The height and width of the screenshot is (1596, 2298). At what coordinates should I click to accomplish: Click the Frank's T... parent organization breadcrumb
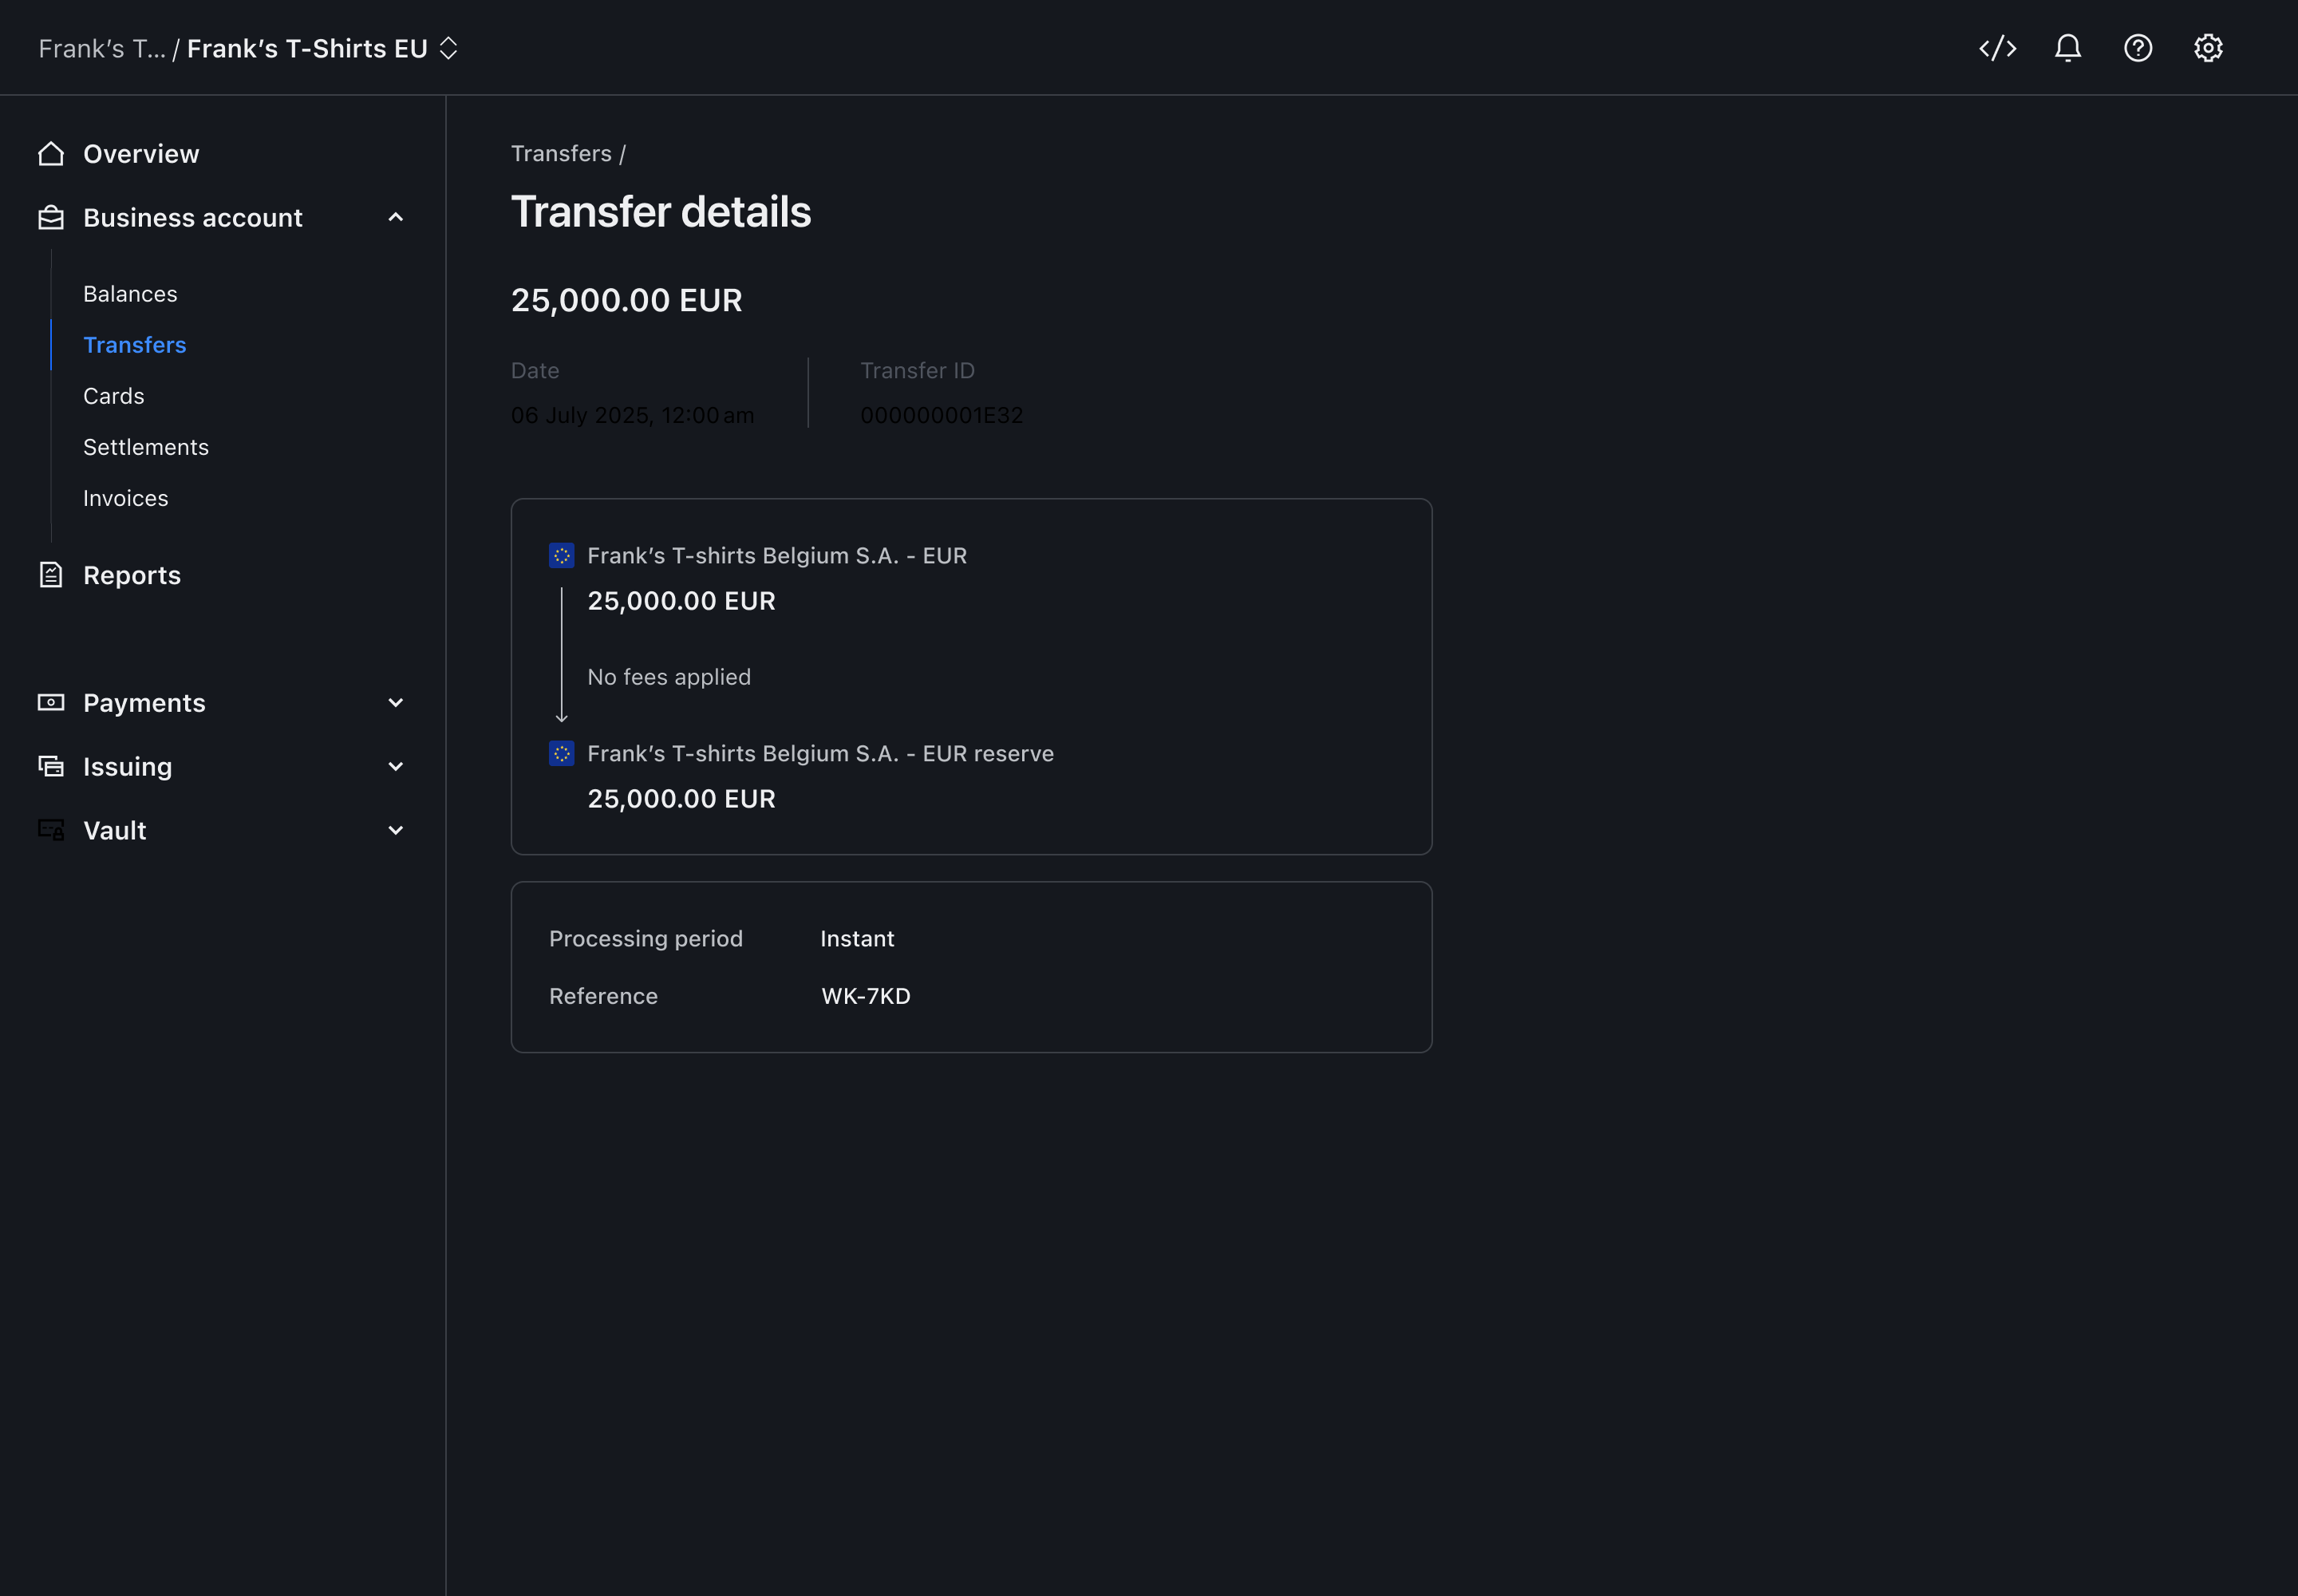tap(102, 48)
